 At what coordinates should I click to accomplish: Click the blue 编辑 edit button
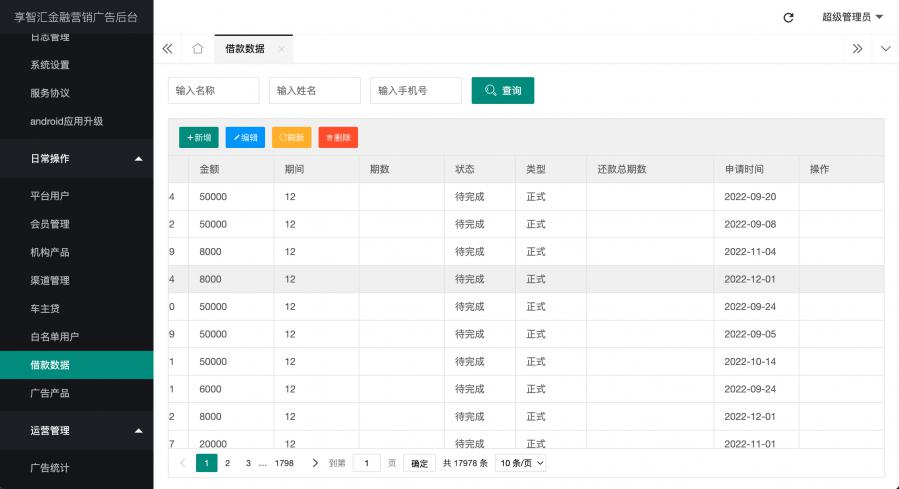245,137
